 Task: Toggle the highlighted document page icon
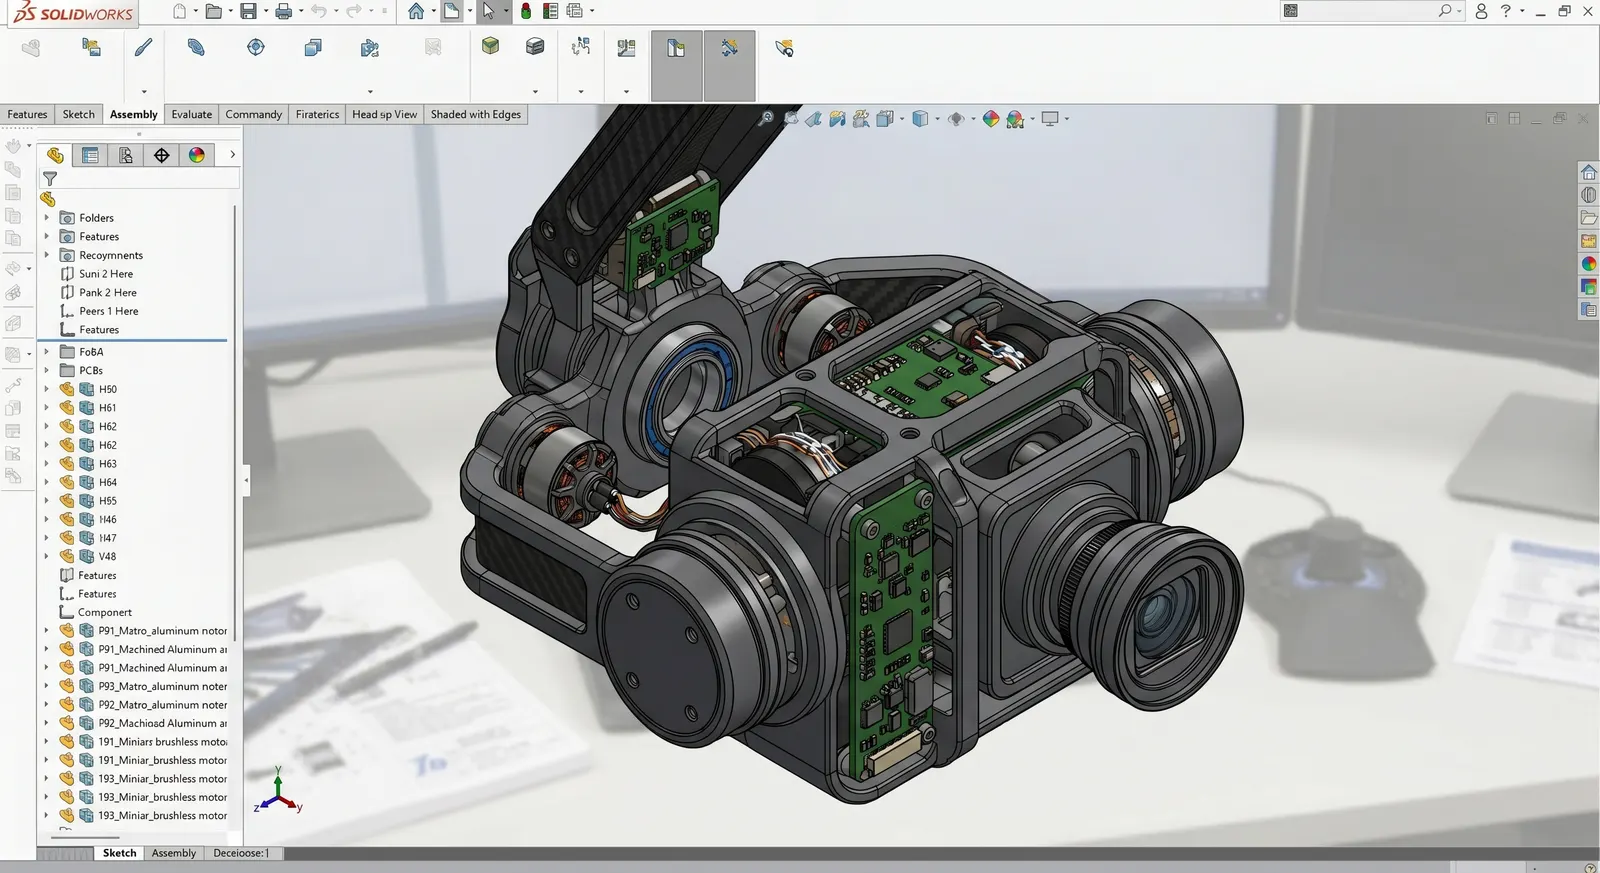coord(452,11)
